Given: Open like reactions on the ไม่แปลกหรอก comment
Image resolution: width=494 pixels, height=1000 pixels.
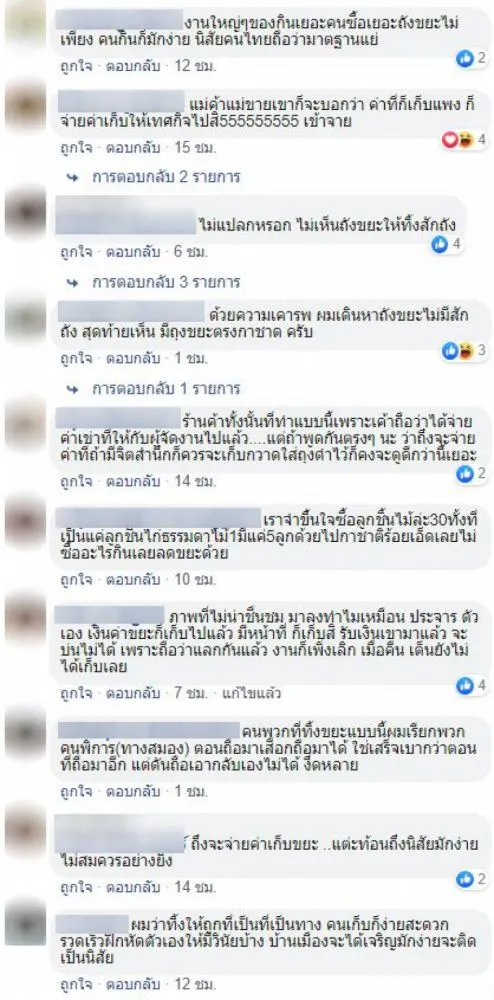Looking at the screenshot, I should (447, 244).
